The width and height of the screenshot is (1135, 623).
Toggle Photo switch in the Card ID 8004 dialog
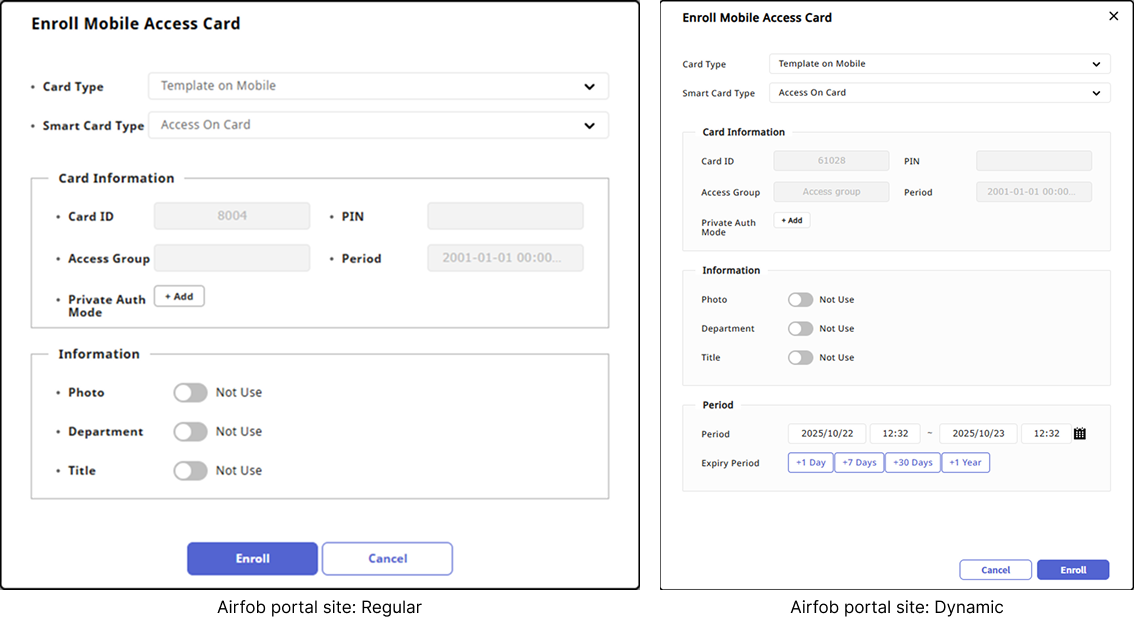pyautogui.click(x=190, y=393)
